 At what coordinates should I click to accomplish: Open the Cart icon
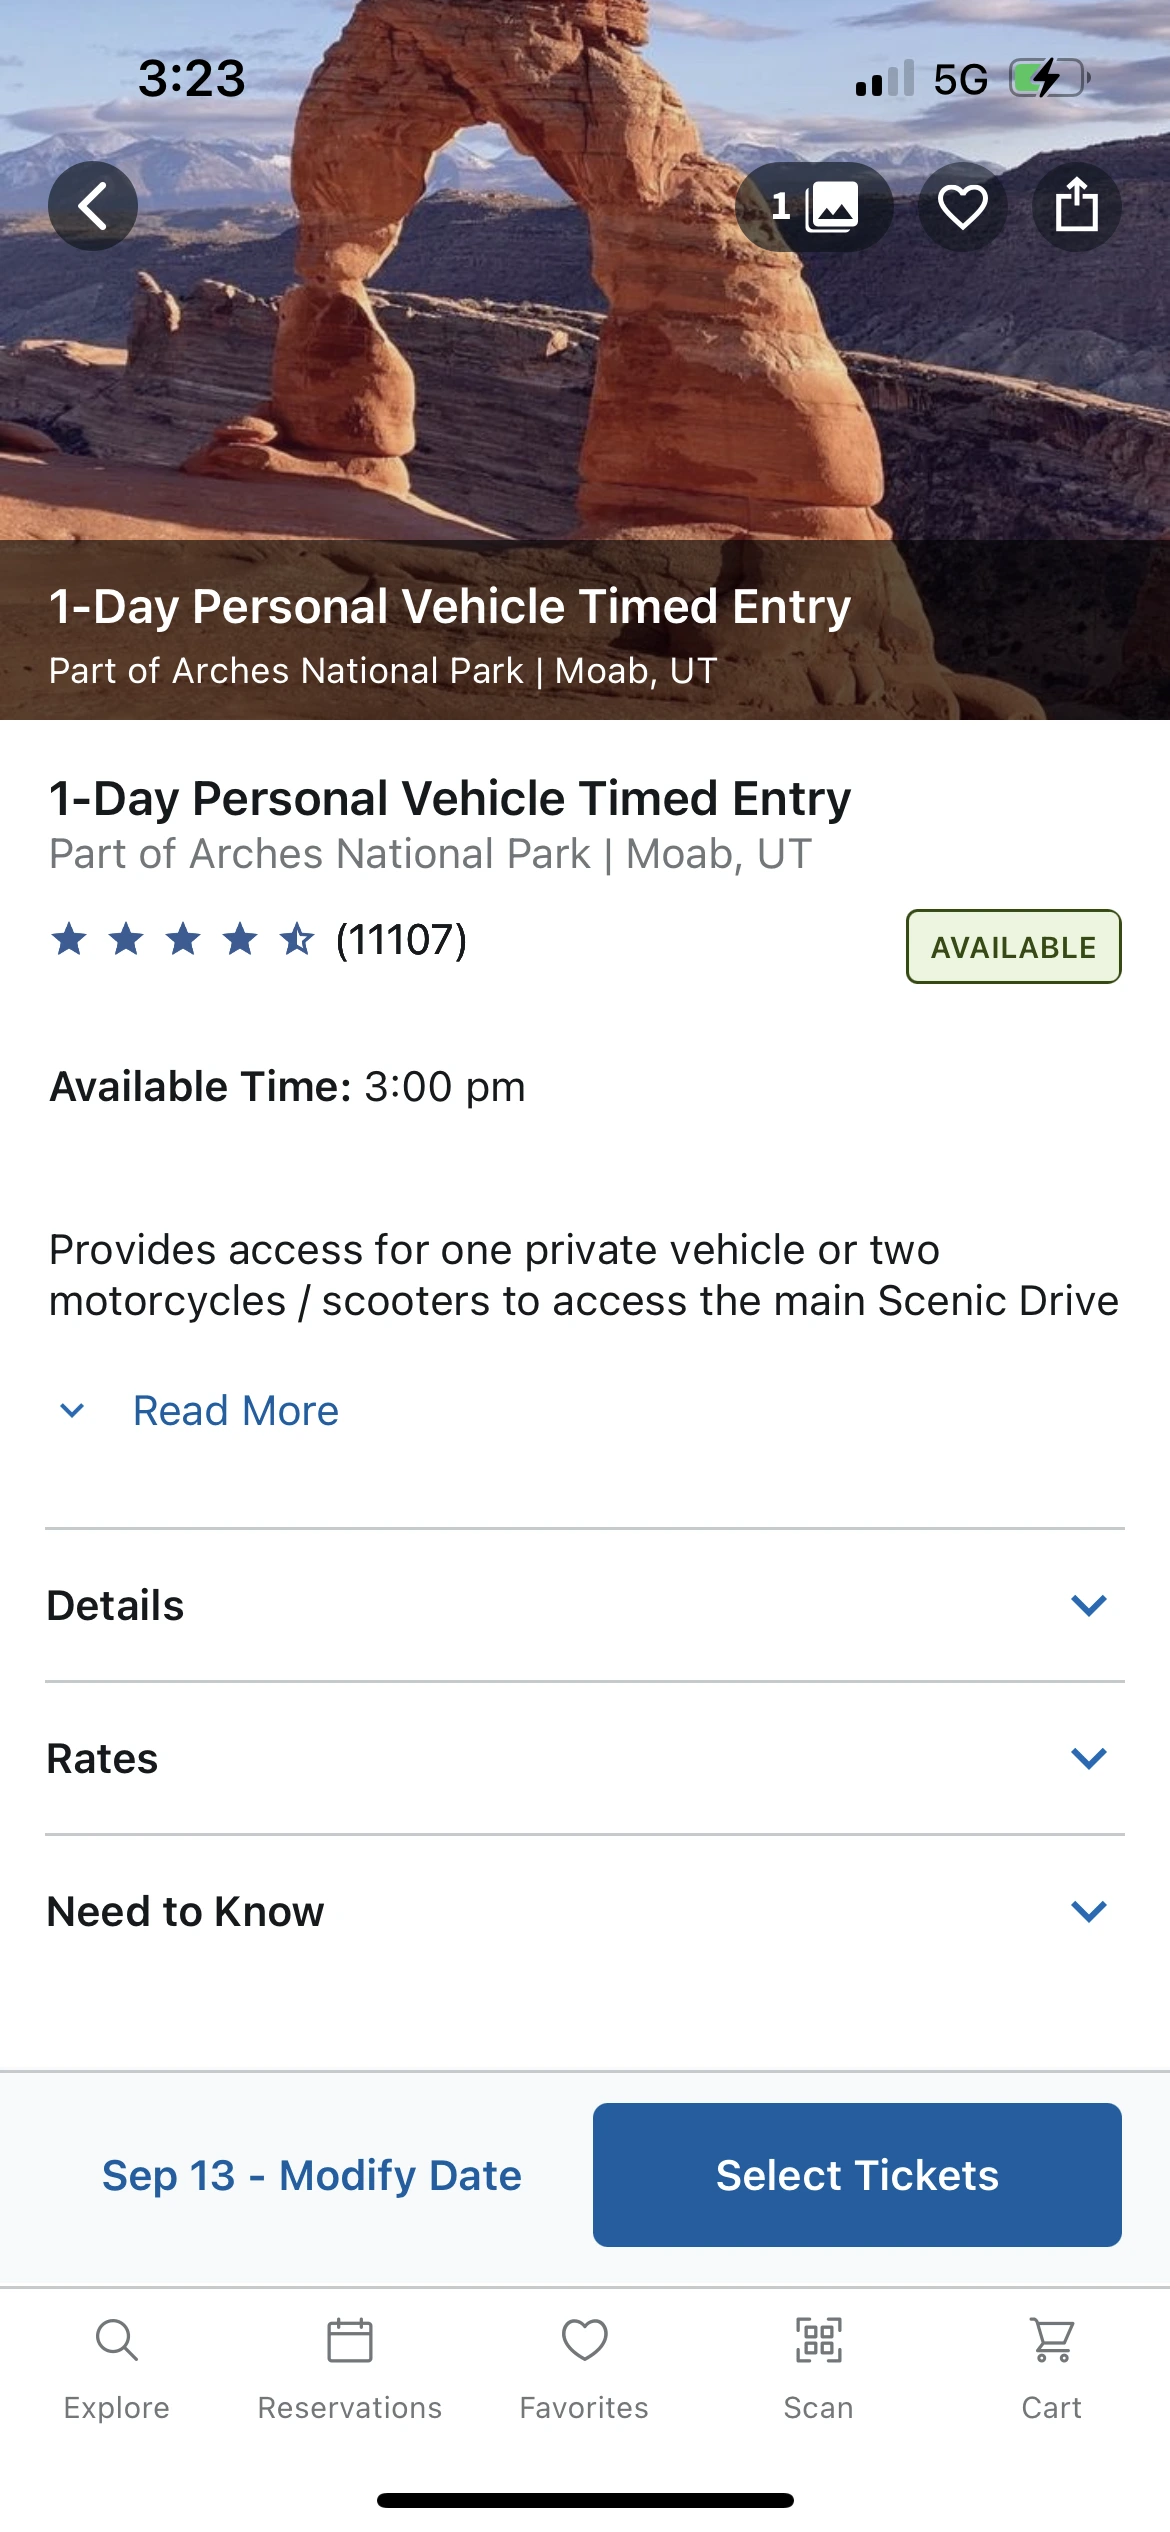pyautogui.click(x=1052, y=2369)
